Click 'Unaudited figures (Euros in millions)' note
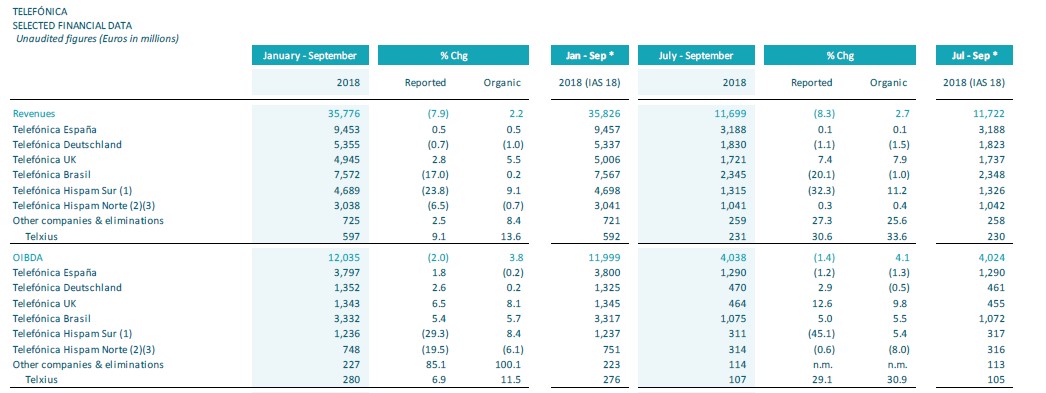Screen dimensions: 1046x393 pos(97,39)
